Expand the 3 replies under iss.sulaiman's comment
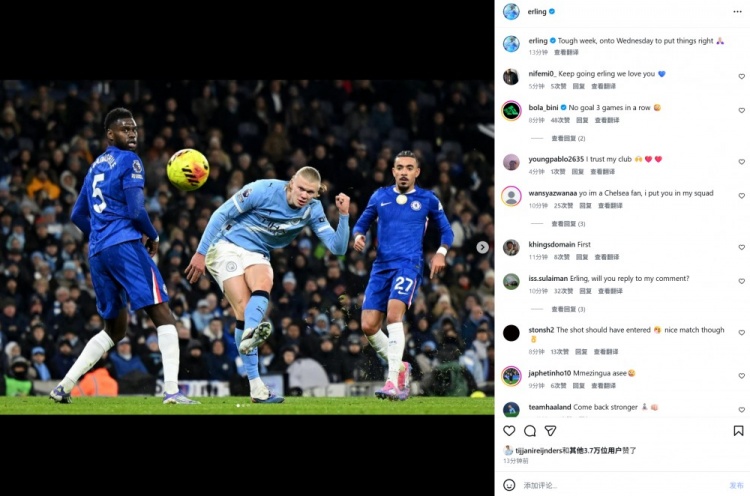750x496 pixels. pos(568,309)
